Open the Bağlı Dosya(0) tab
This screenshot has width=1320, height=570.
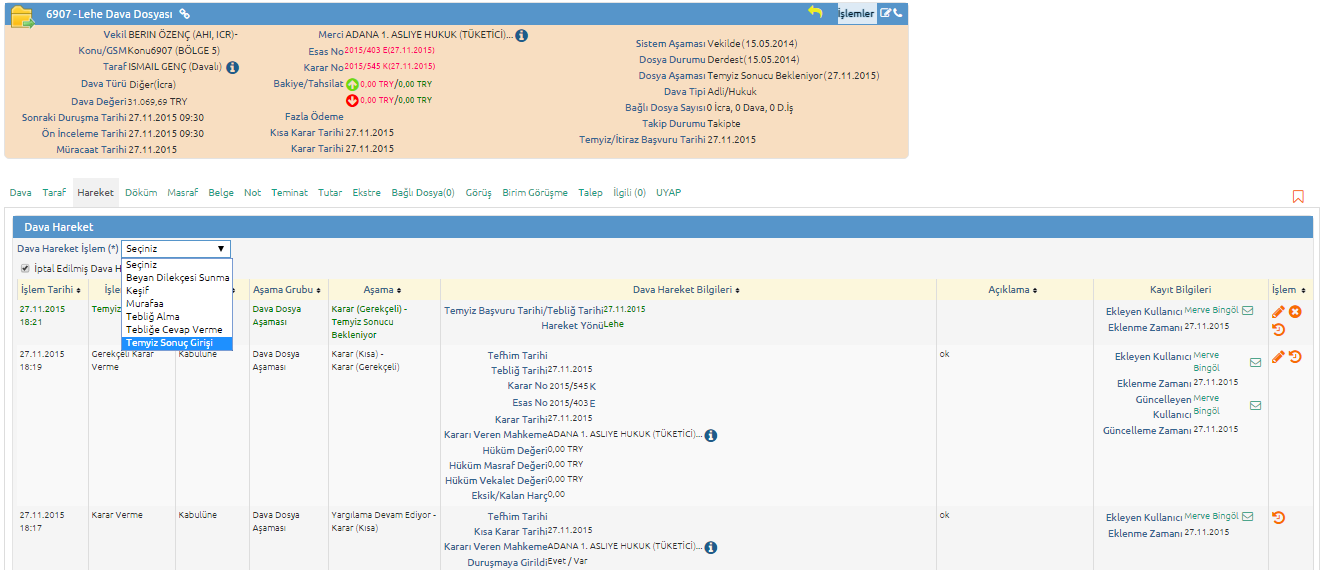[x=422, y=193]
